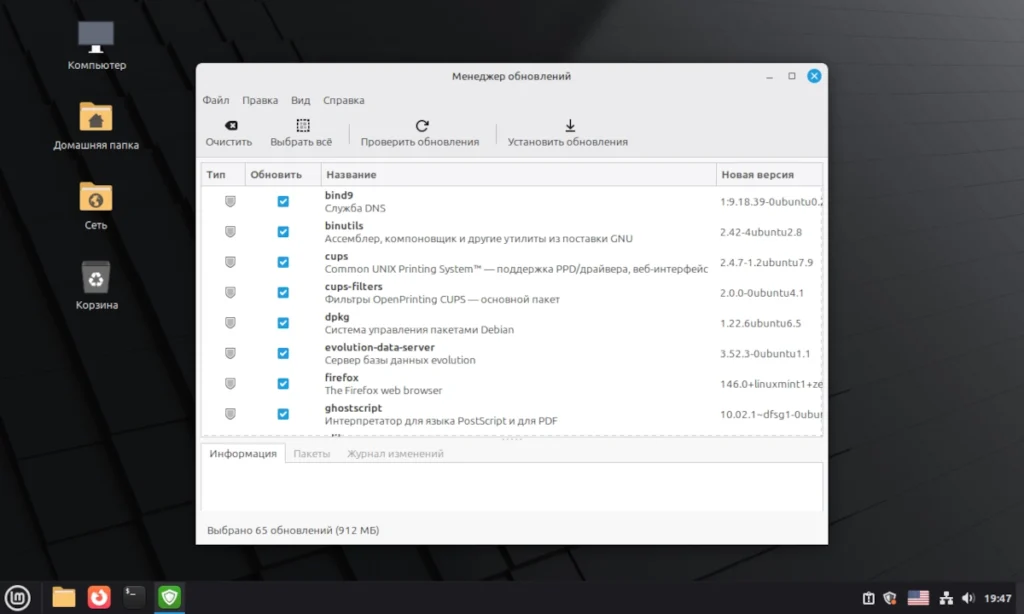
Task: Click the information pane text area
Action: pos(512,487)
